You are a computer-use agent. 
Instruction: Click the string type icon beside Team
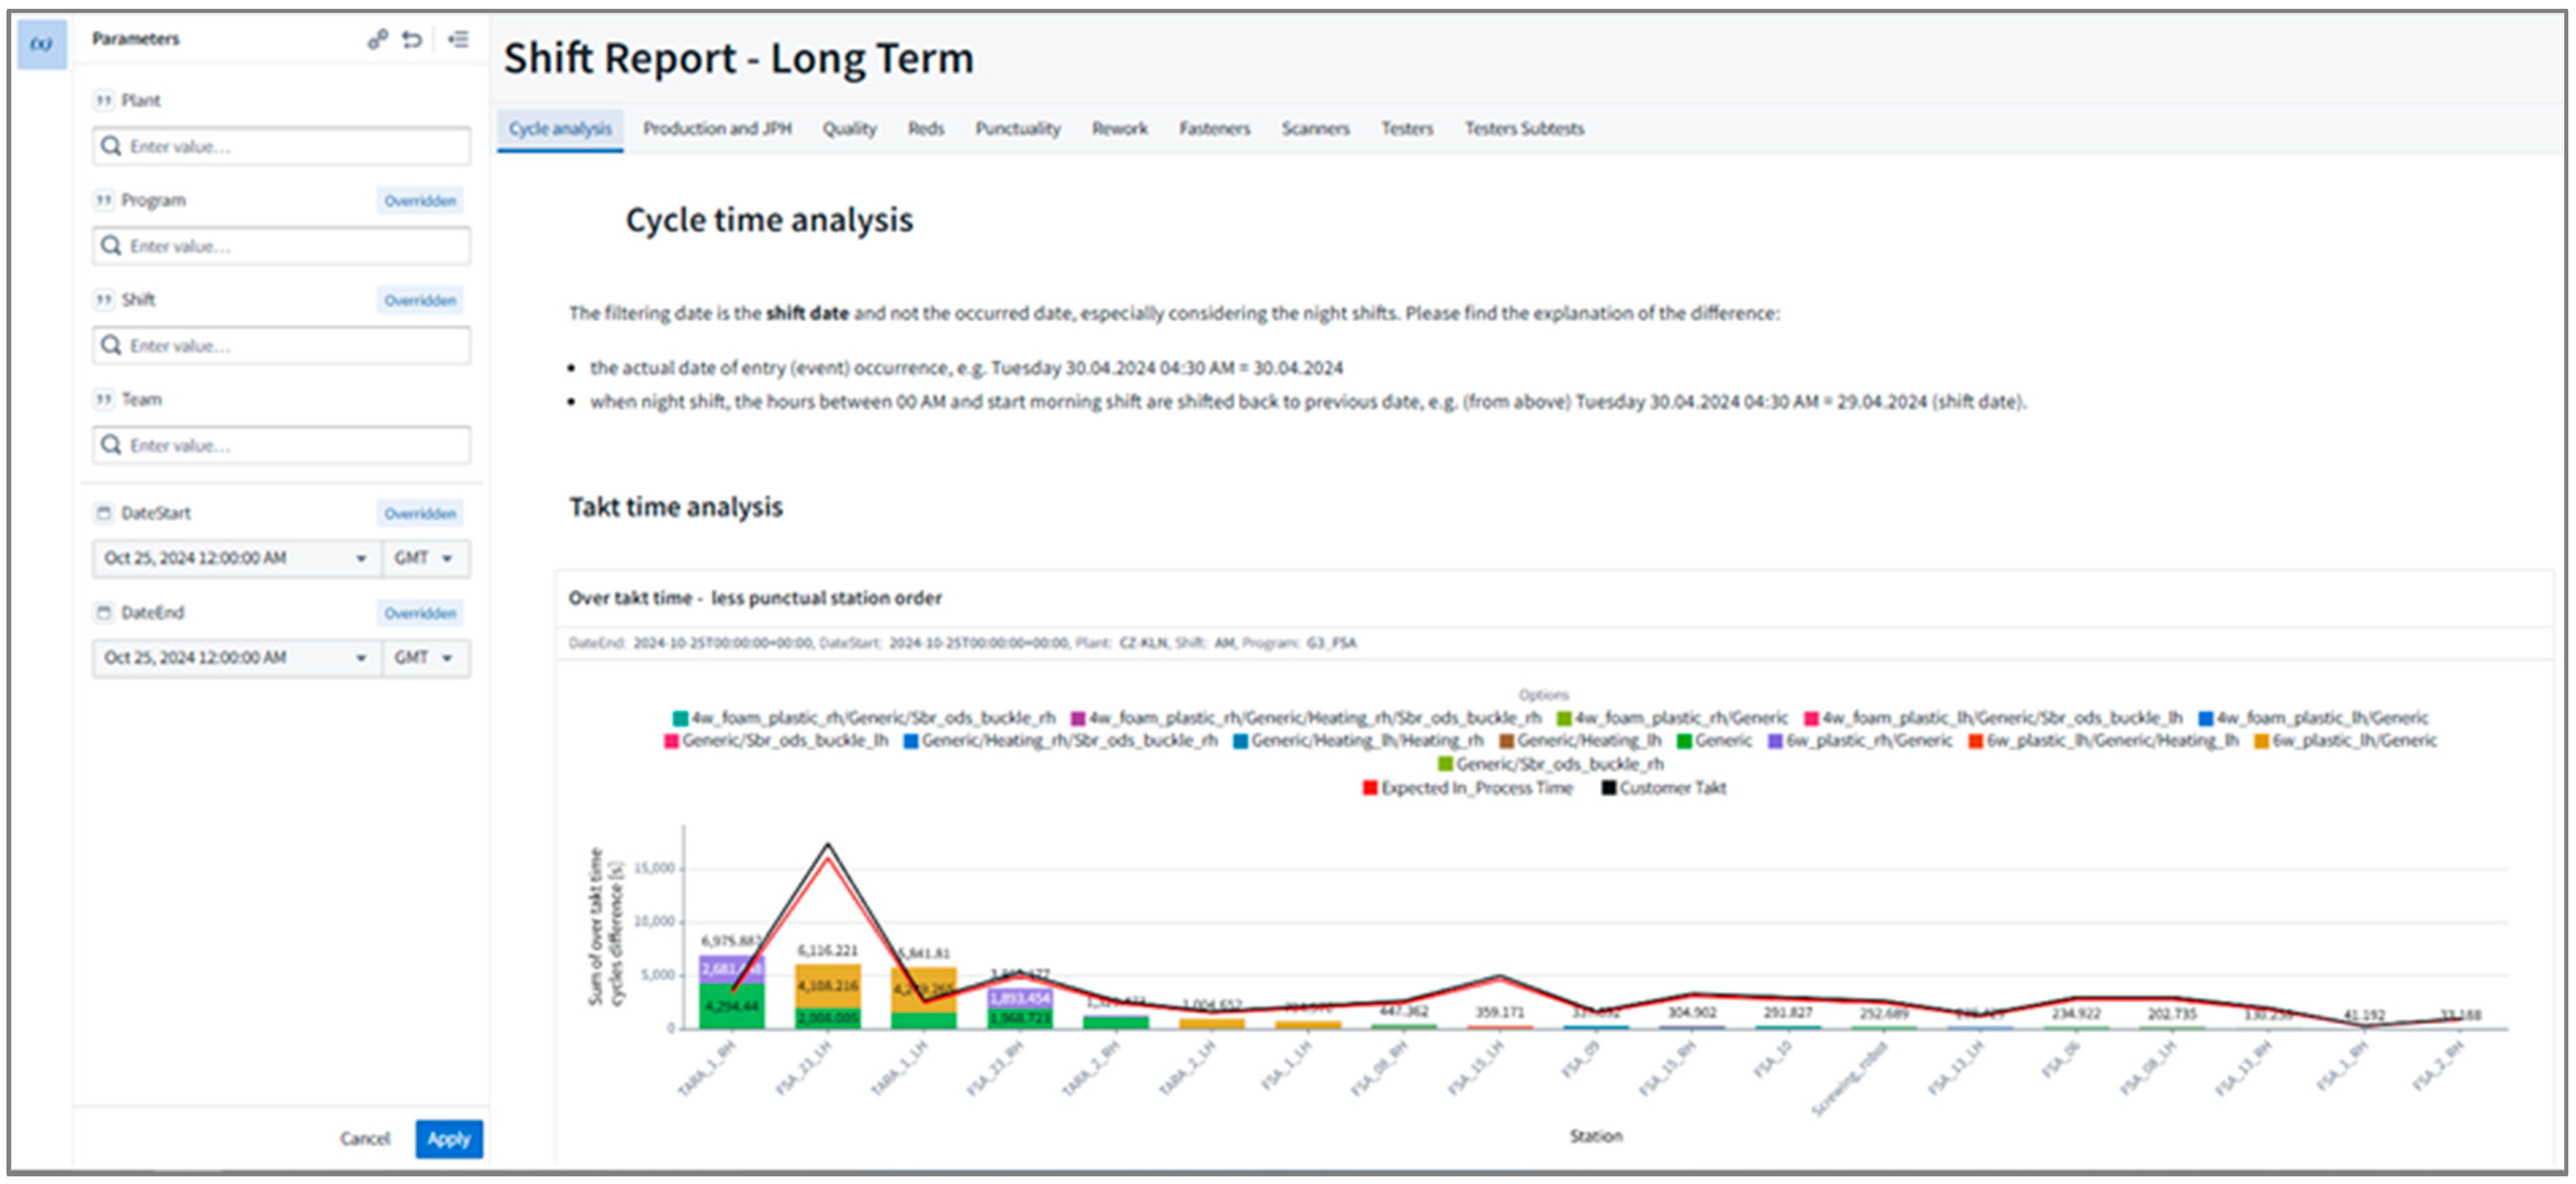(103, 399)
